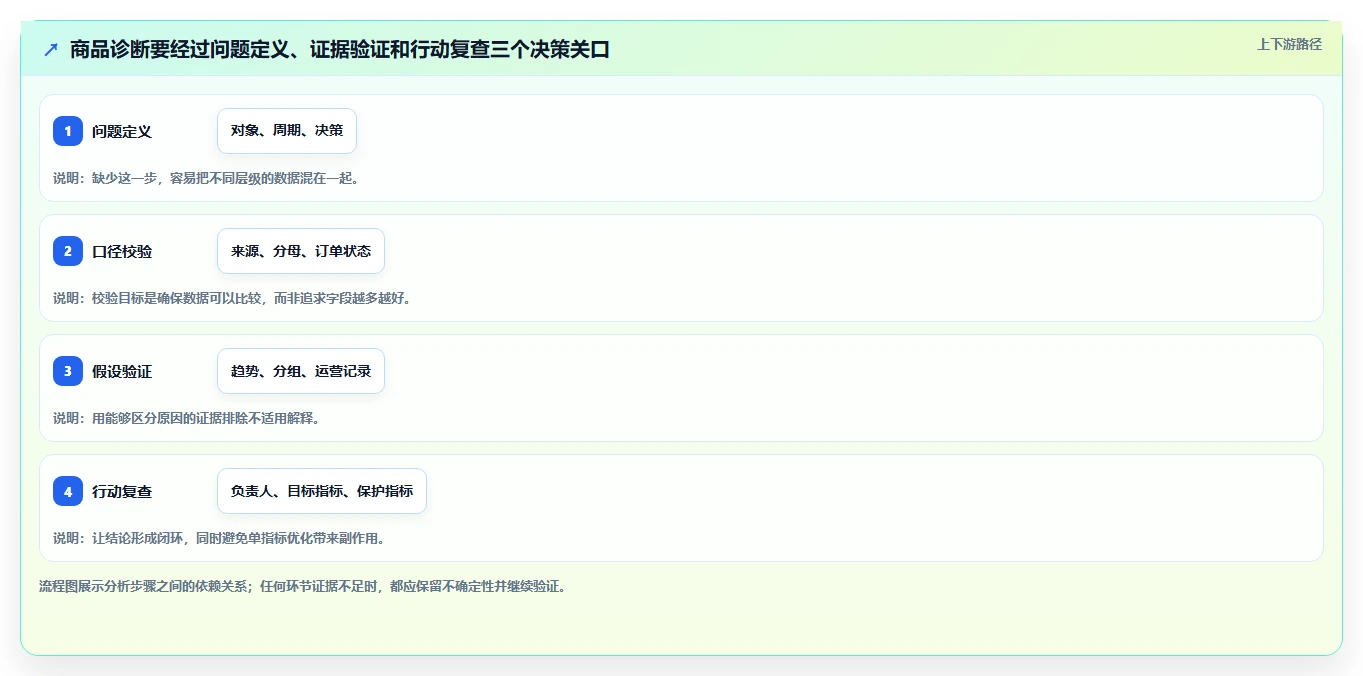Click the 行动复查 step label
This screenshot has width=1363, height=676.
click(122, 491)
